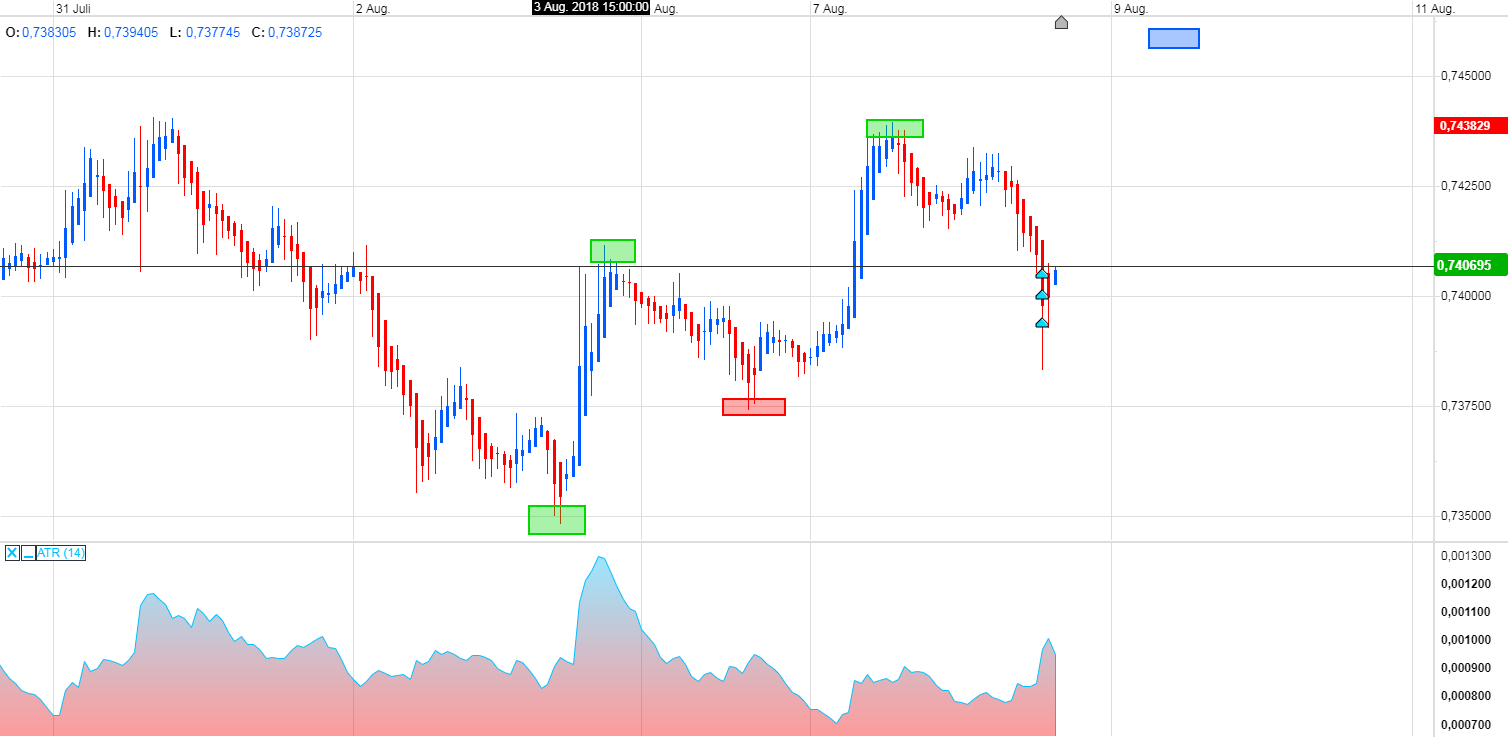The height and width of the screenshot is (742, 1508).
Task: Click the 31 Juli date axis label
Action: 73,7
